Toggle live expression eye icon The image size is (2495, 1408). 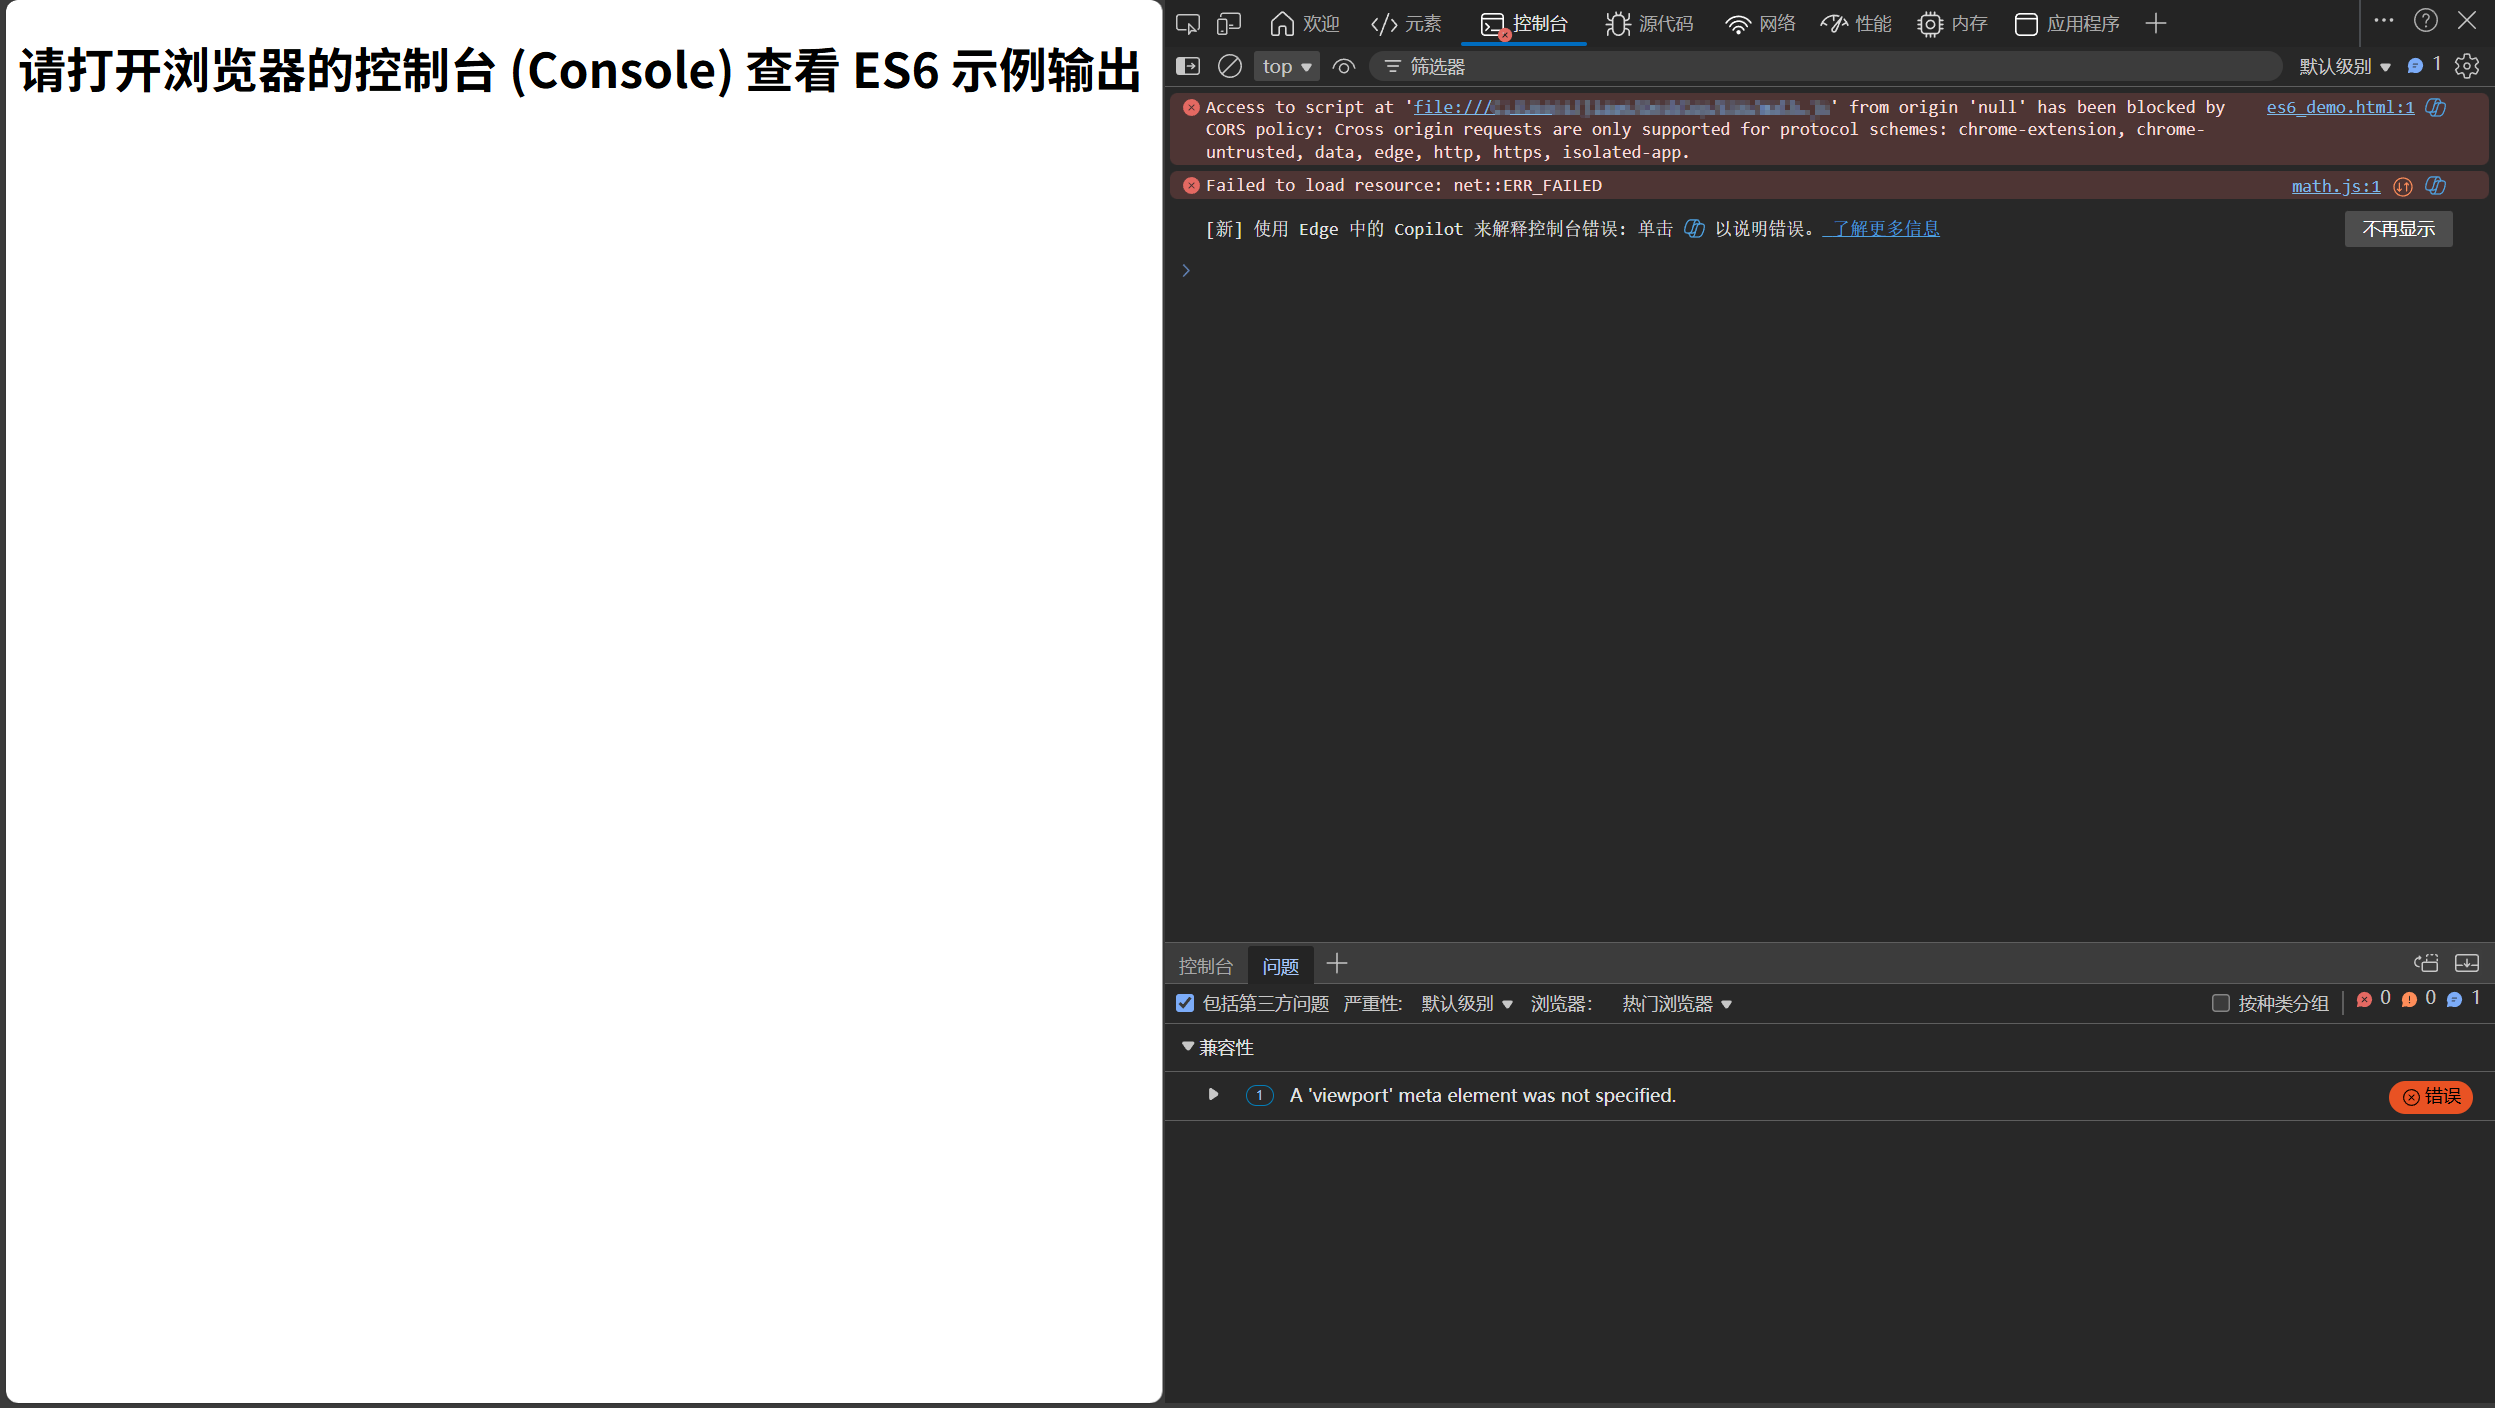pos(1344,66)
